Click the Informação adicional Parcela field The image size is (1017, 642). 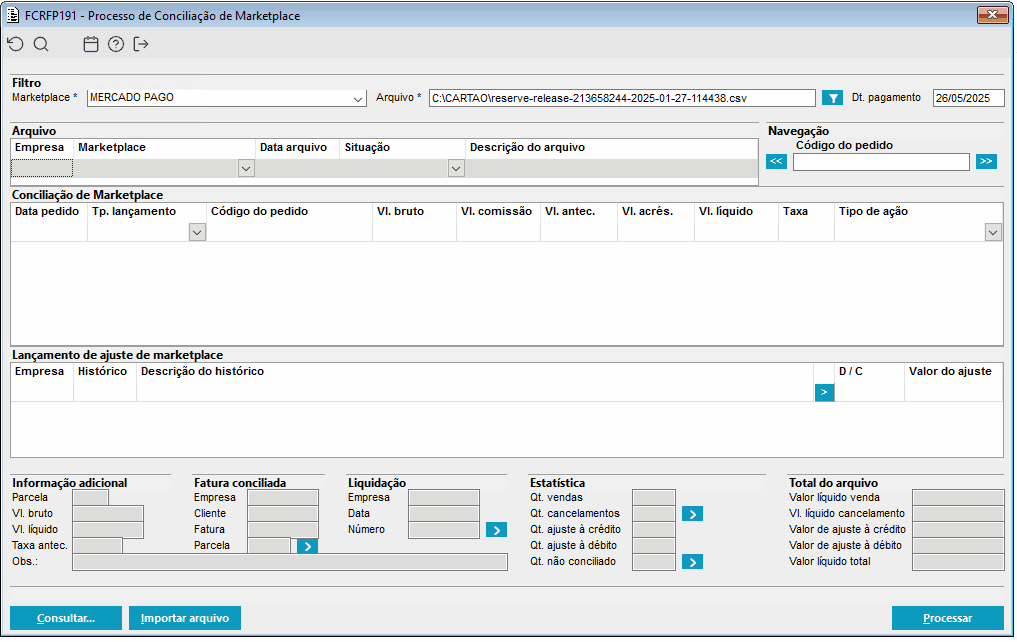[90, 498]
